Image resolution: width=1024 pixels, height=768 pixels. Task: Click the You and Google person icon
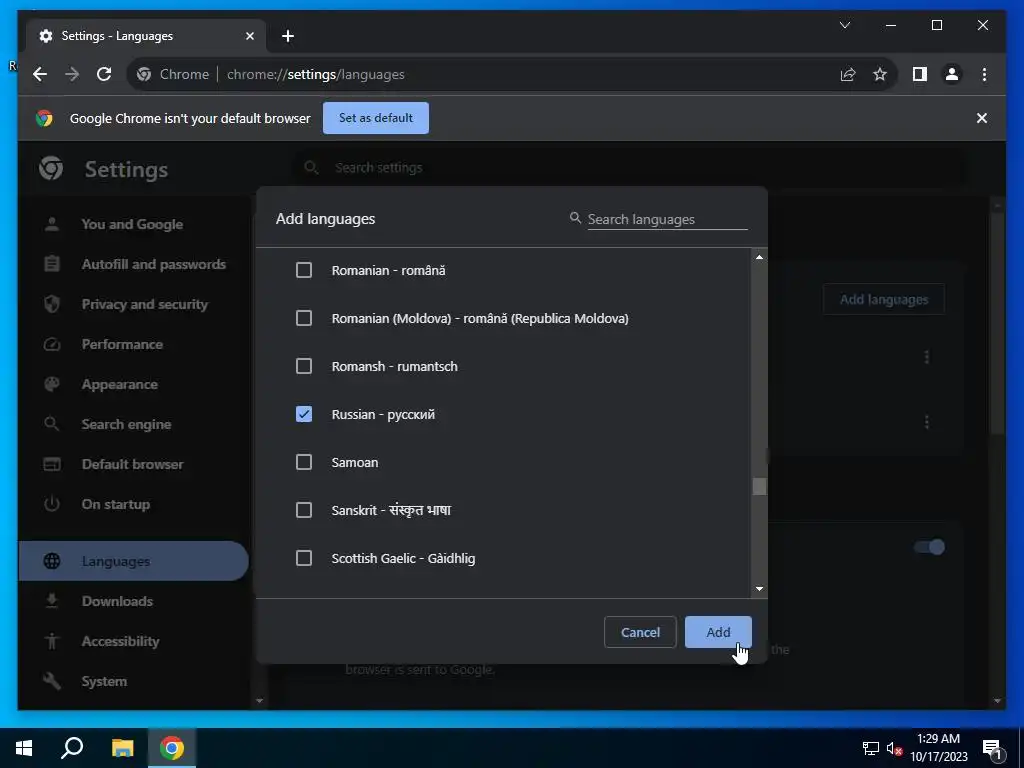[52, 224]
